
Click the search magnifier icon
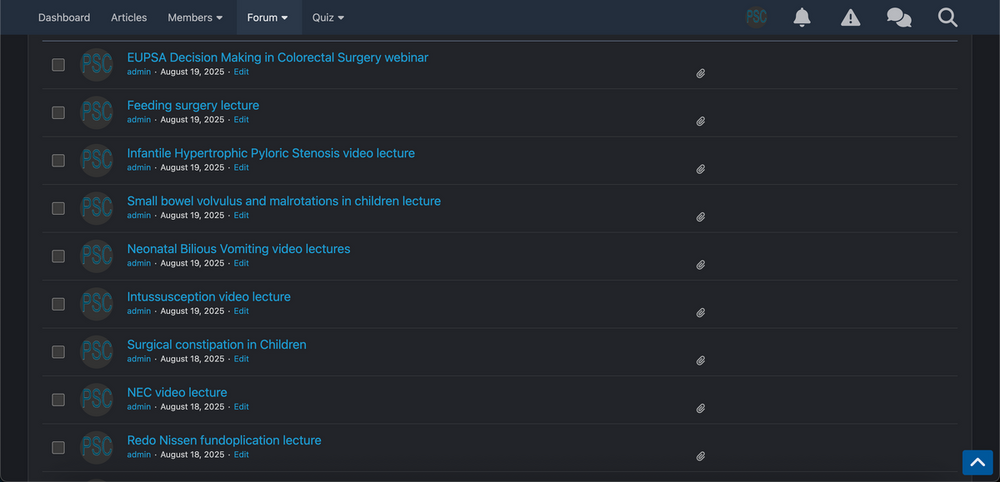click(948, 17)
